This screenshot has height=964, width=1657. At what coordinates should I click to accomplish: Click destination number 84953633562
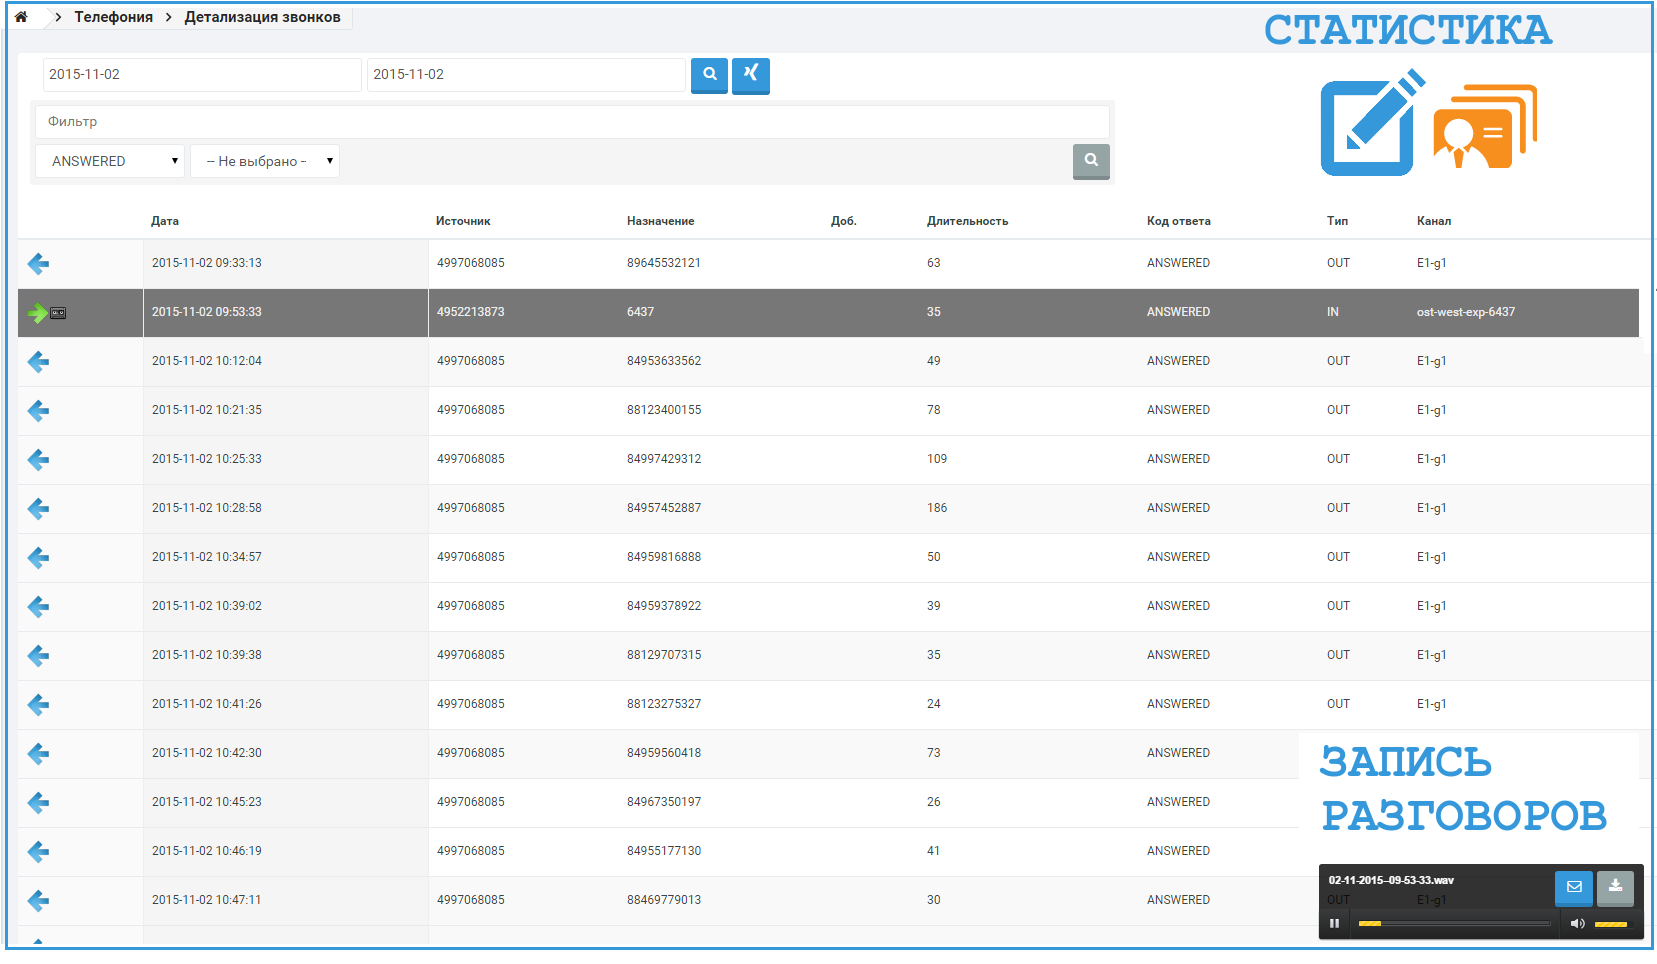pyautogui.click(x=664, y=361)
